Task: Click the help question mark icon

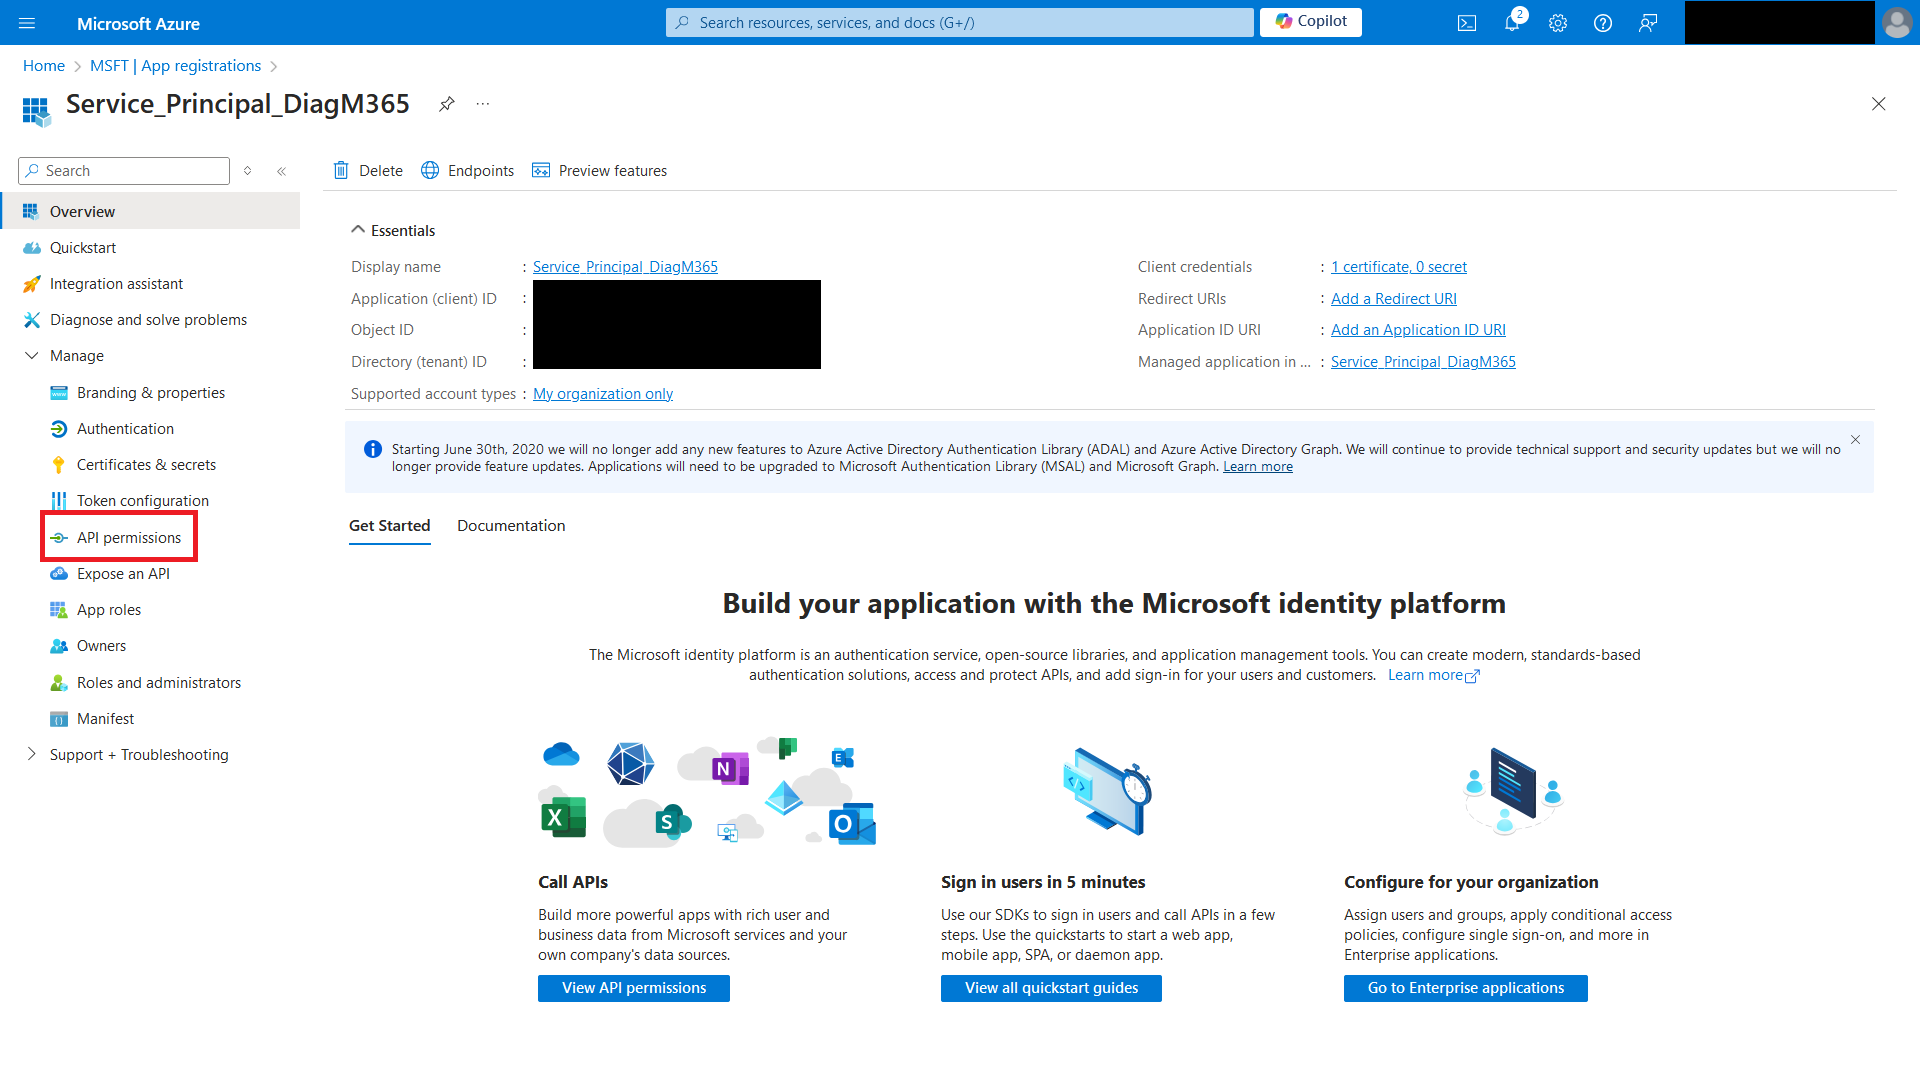Action: click(1602, 23)
